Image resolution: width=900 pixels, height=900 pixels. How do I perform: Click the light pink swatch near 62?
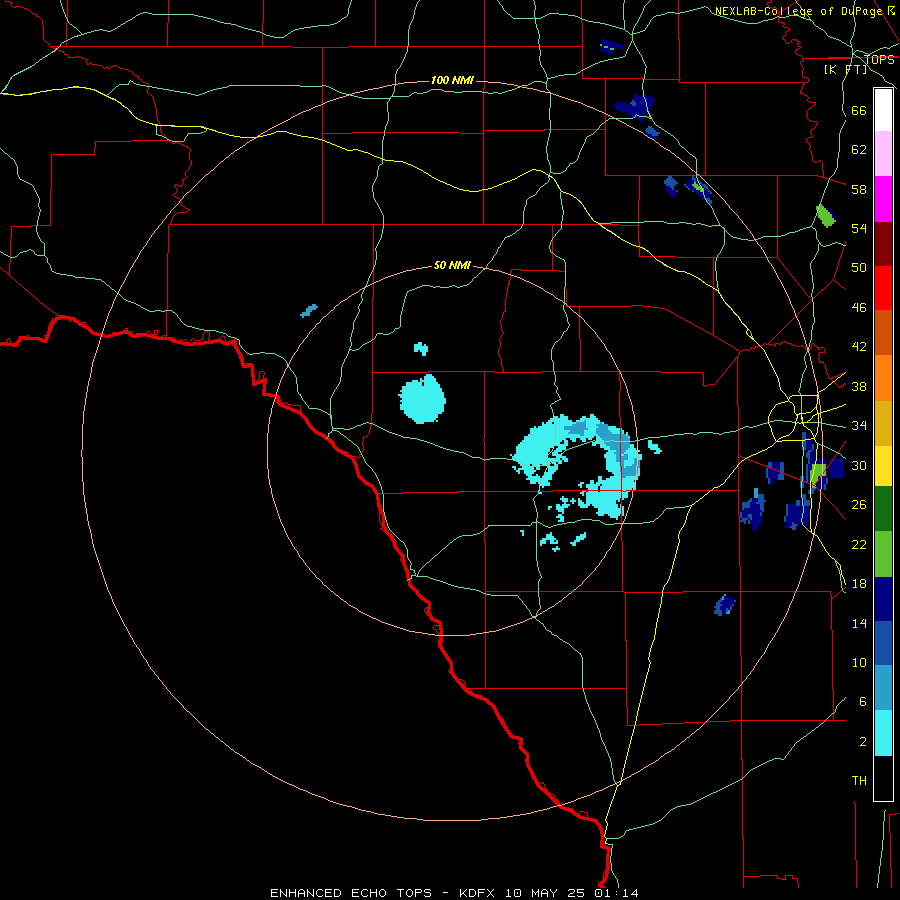click(883, 154)
